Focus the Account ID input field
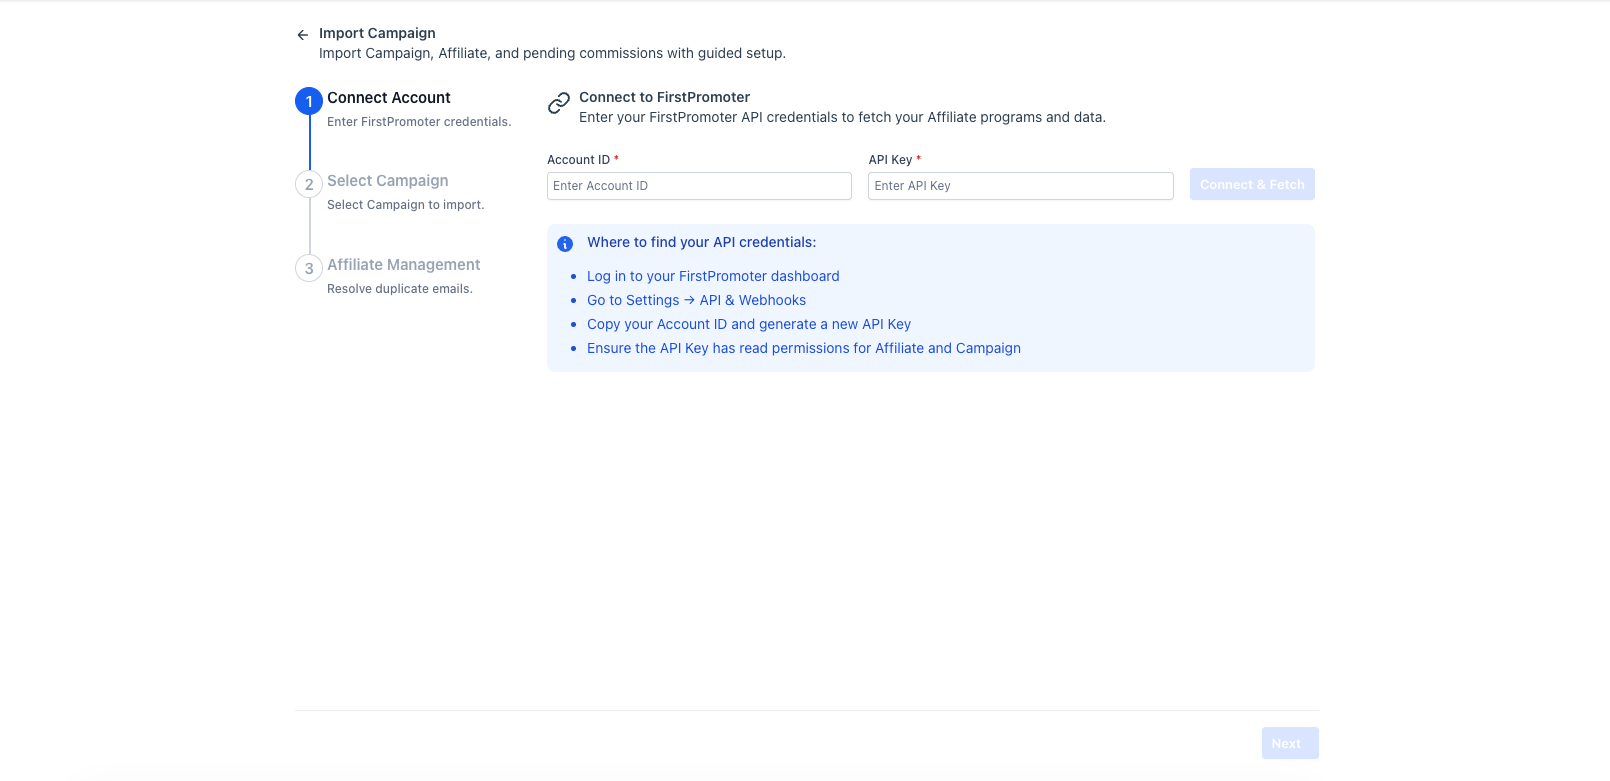 (x=699, y=186)
